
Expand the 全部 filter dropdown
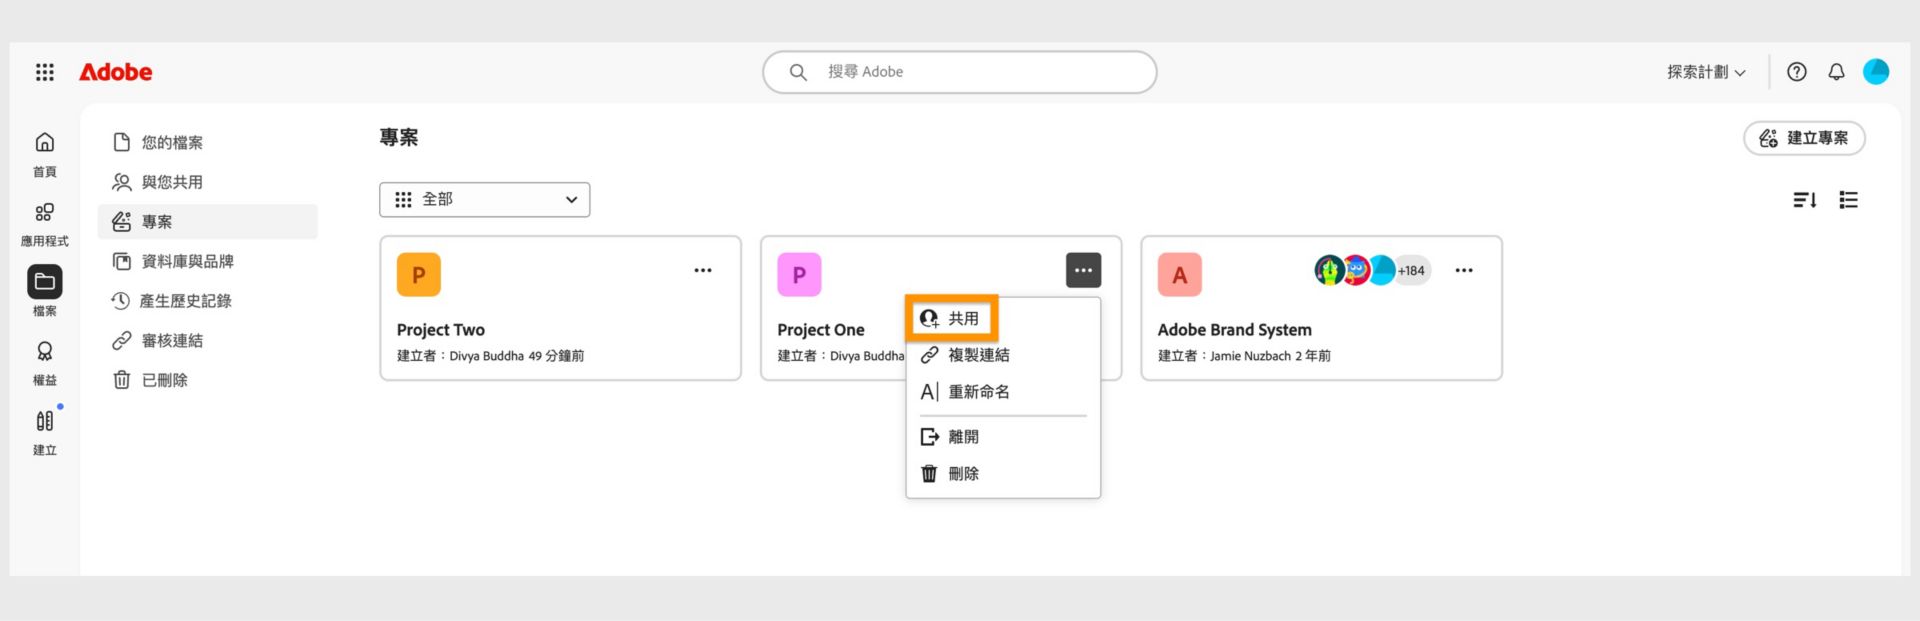coord(485,199)
